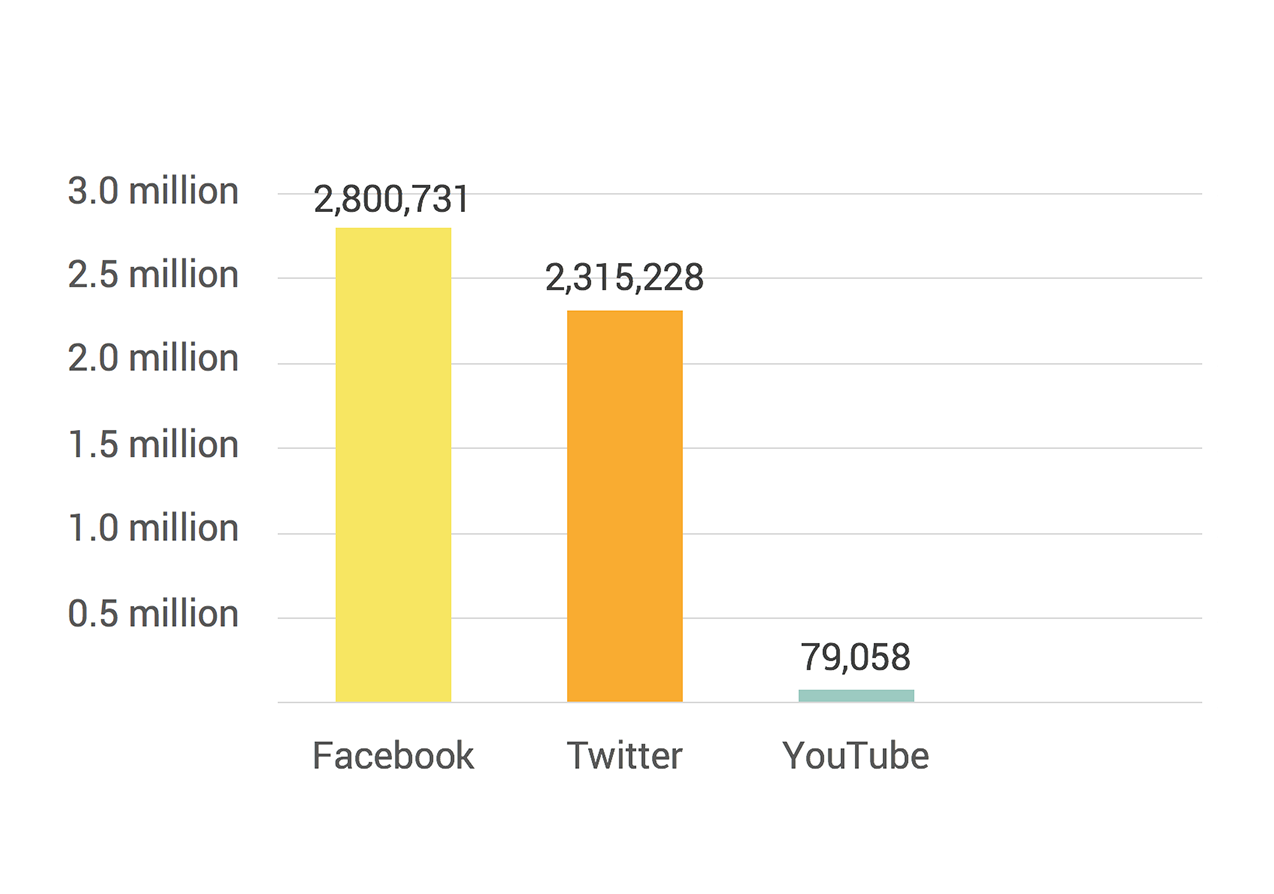Click the 2,800,731 data label
Viewport: 1274px width, 894px height.
tap(392, 200)
